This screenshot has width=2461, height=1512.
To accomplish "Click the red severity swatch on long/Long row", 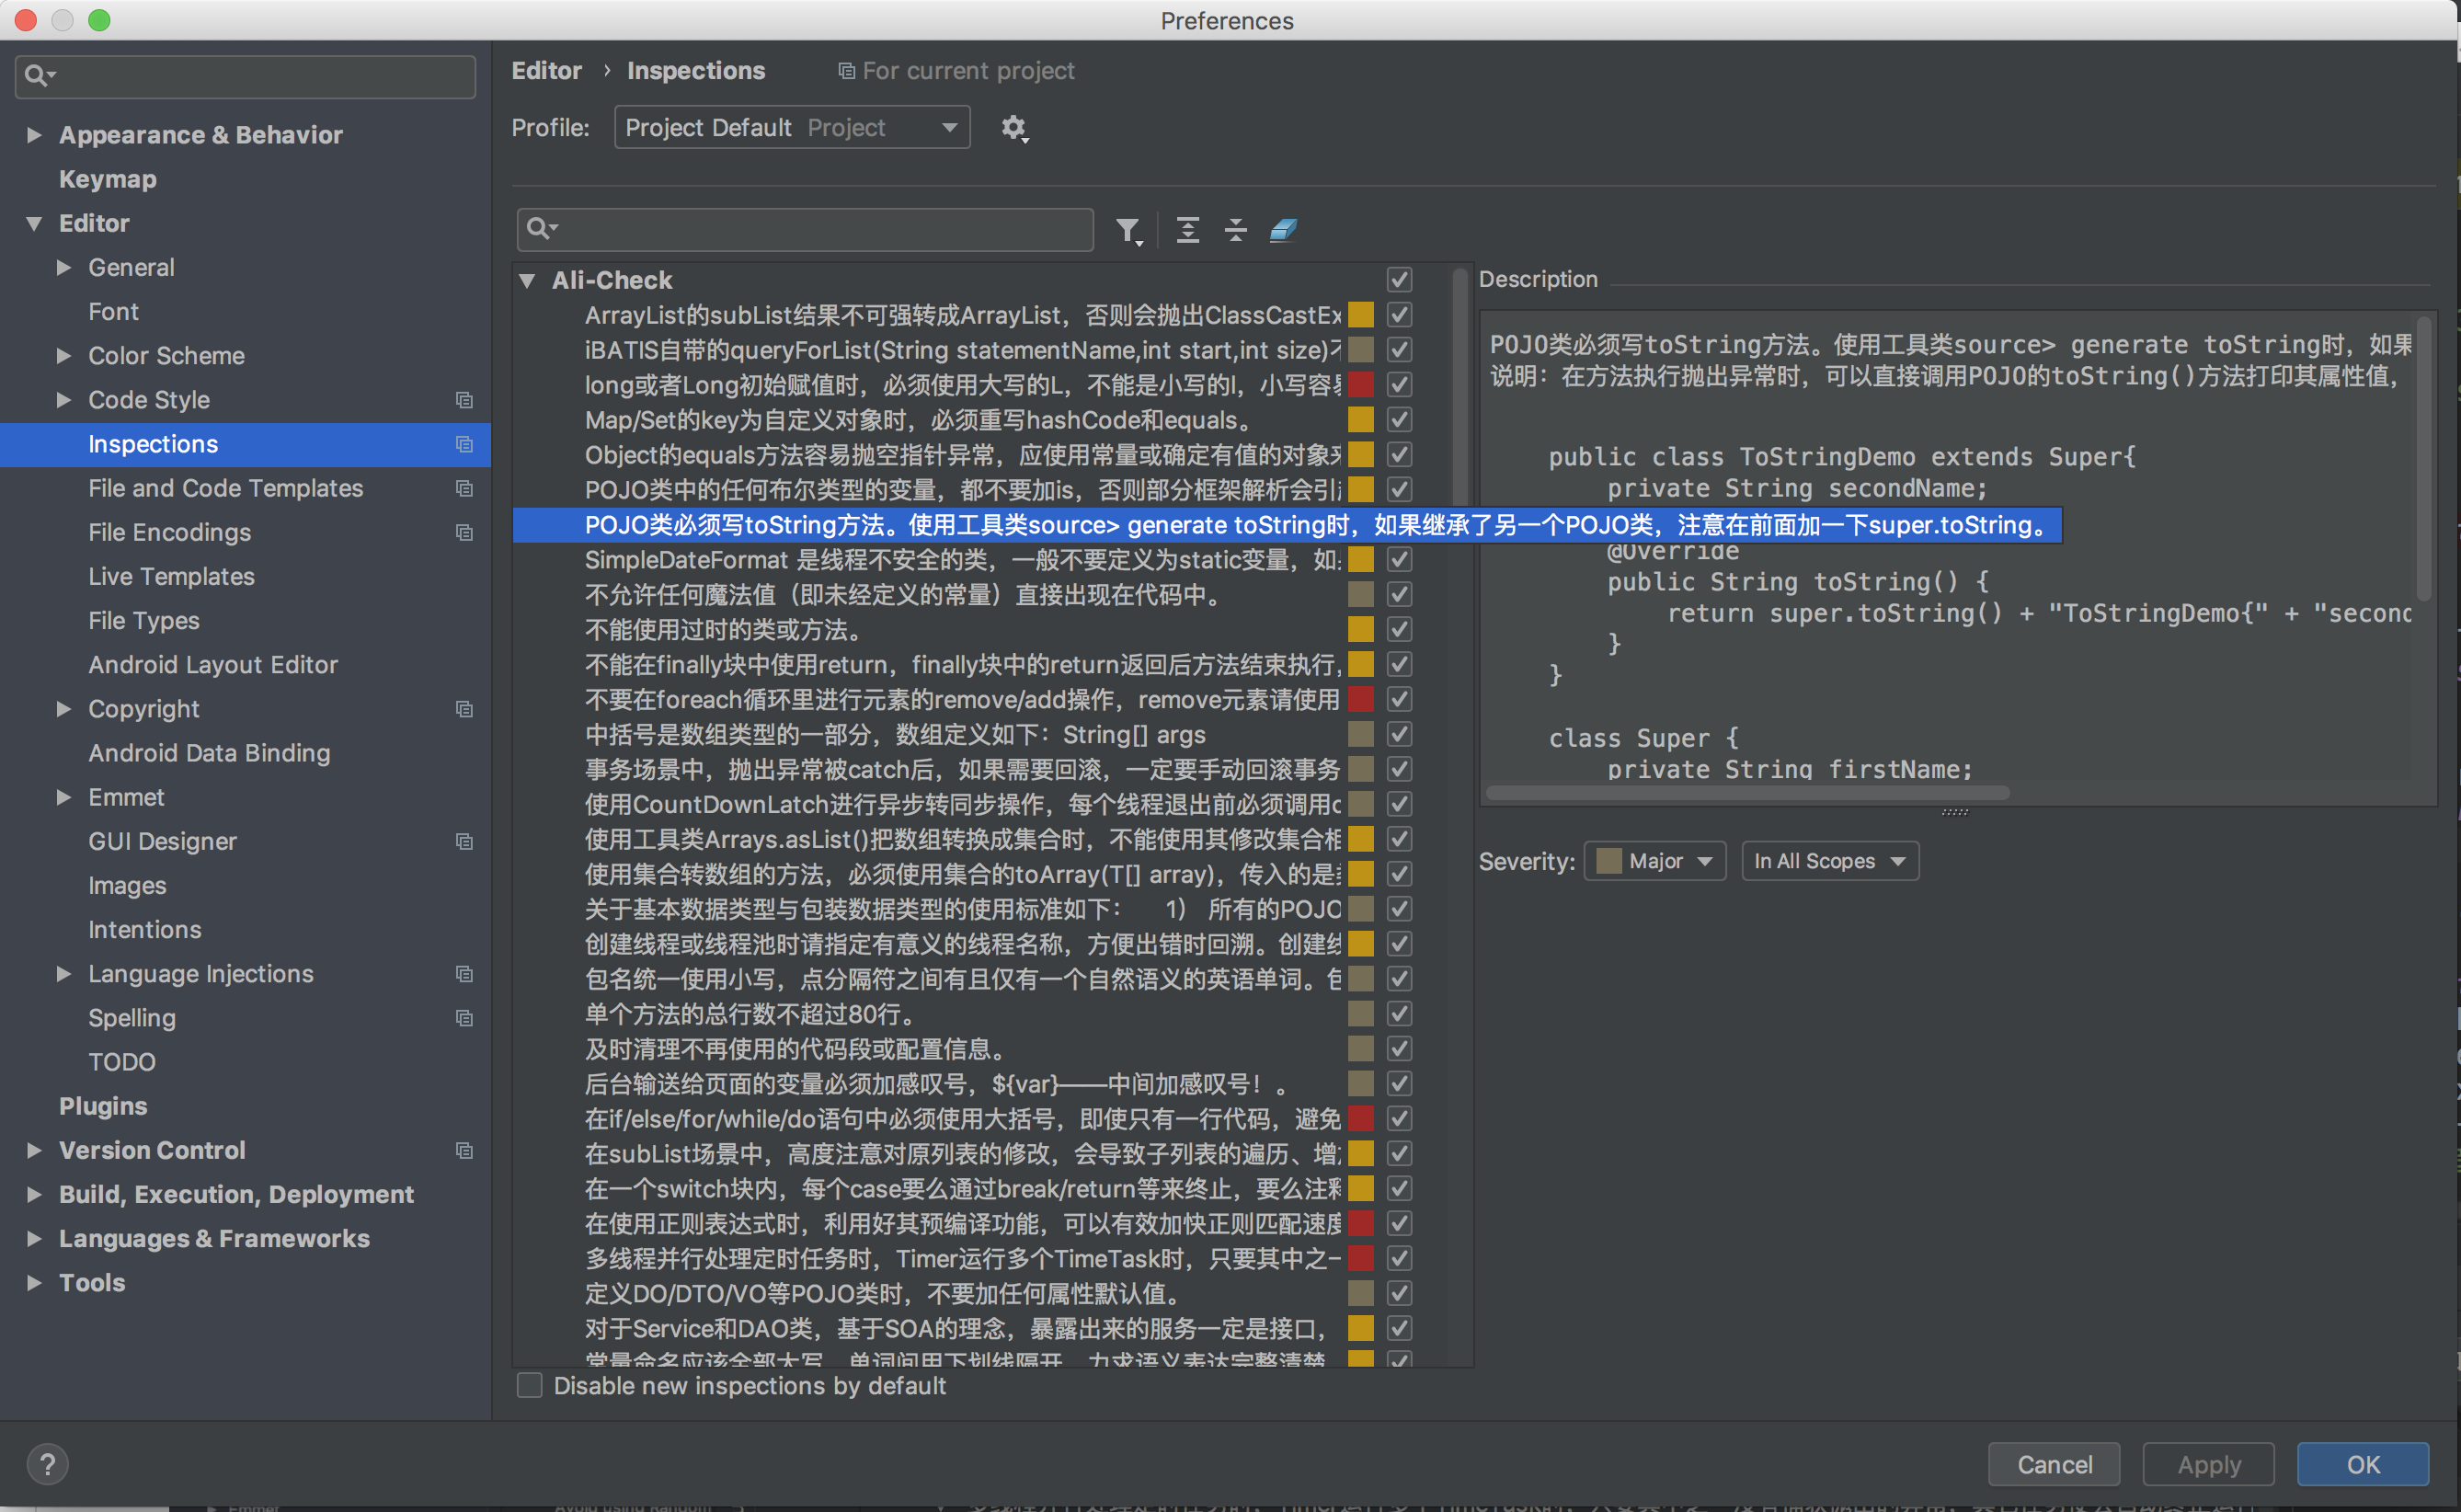I will tap(1360, 385).
